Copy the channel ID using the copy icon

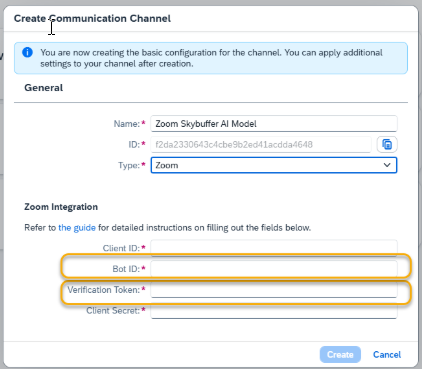(387, 144)
